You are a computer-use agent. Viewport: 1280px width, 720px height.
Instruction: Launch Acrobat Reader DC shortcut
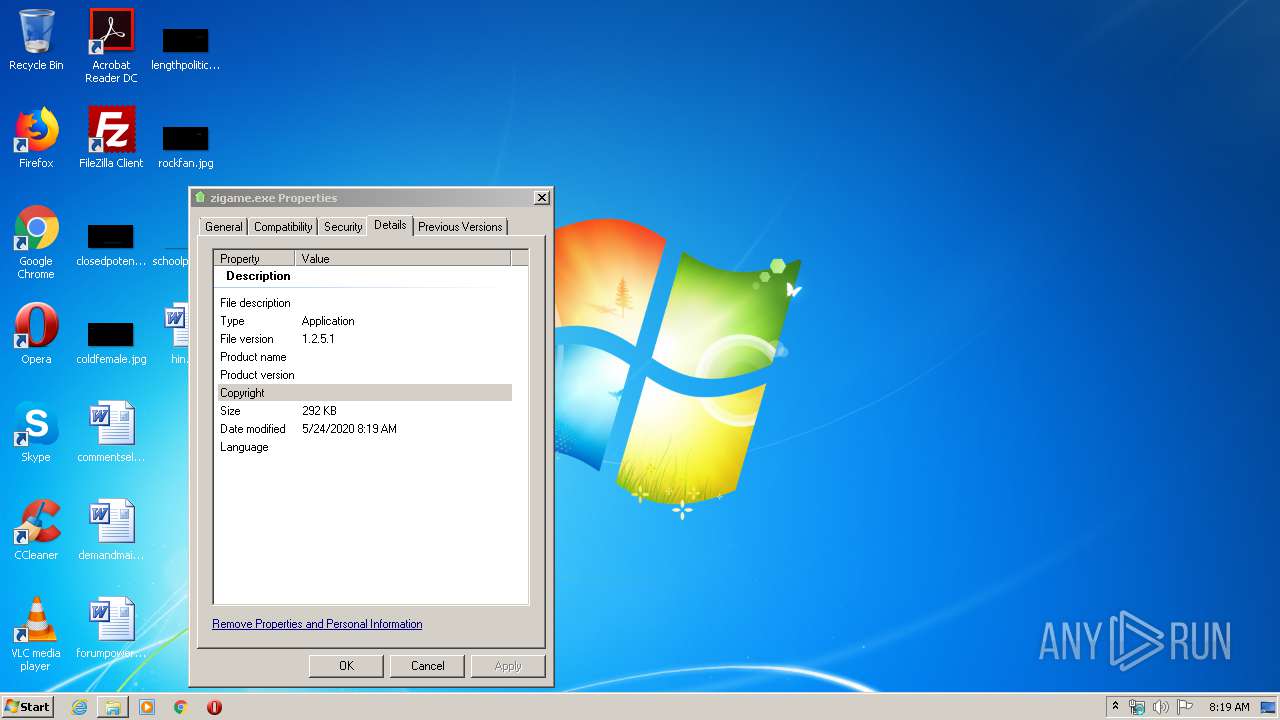pyautogui.click(x=111, y=46)
